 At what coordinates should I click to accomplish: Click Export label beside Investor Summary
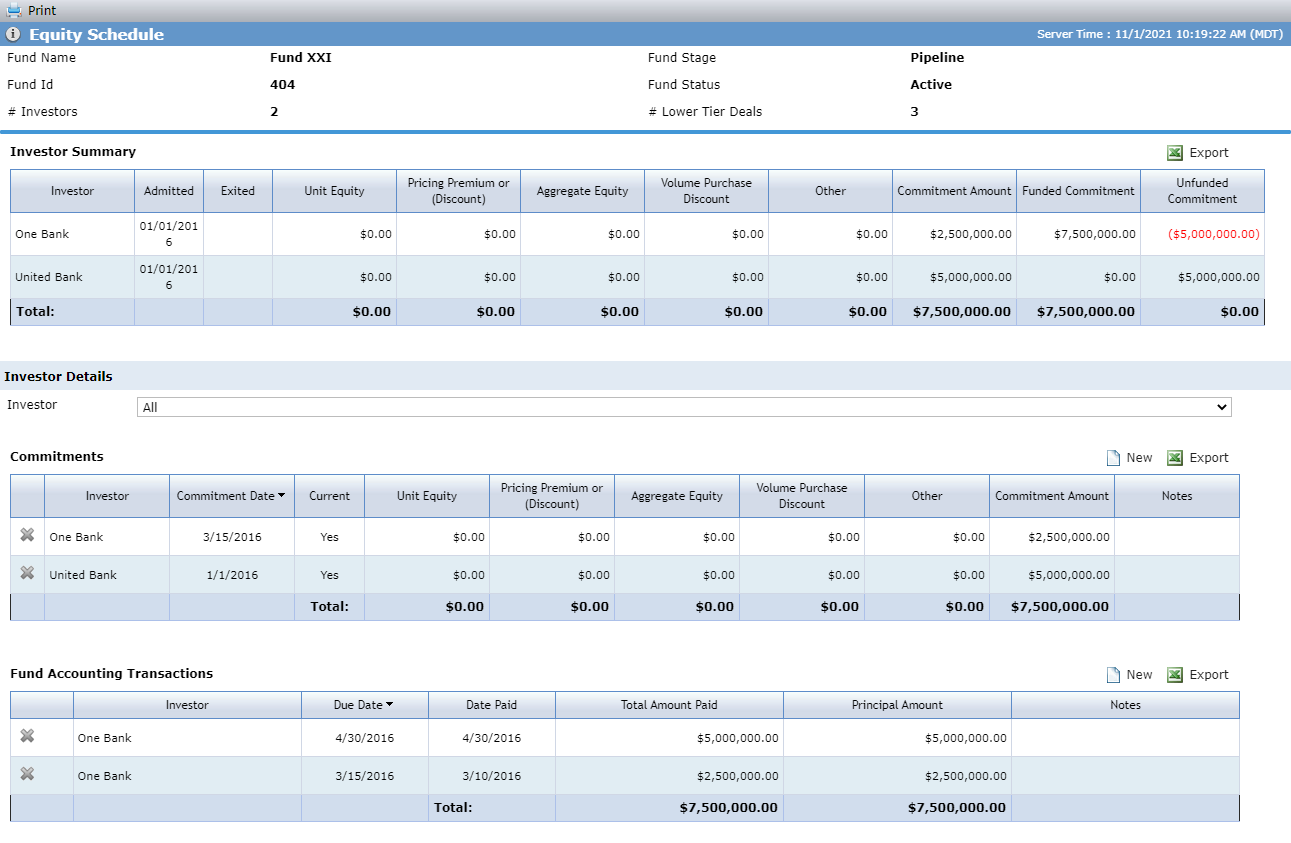pyautogui.click(x=1209, y=153)
